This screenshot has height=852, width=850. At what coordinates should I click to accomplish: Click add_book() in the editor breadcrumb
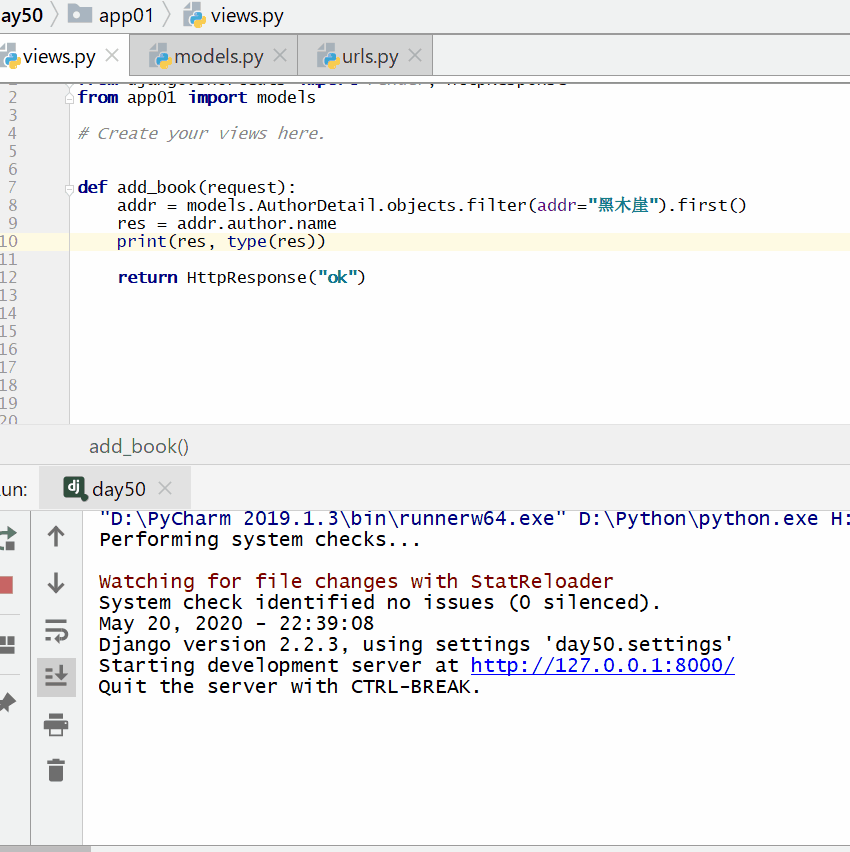click(139, 447)
